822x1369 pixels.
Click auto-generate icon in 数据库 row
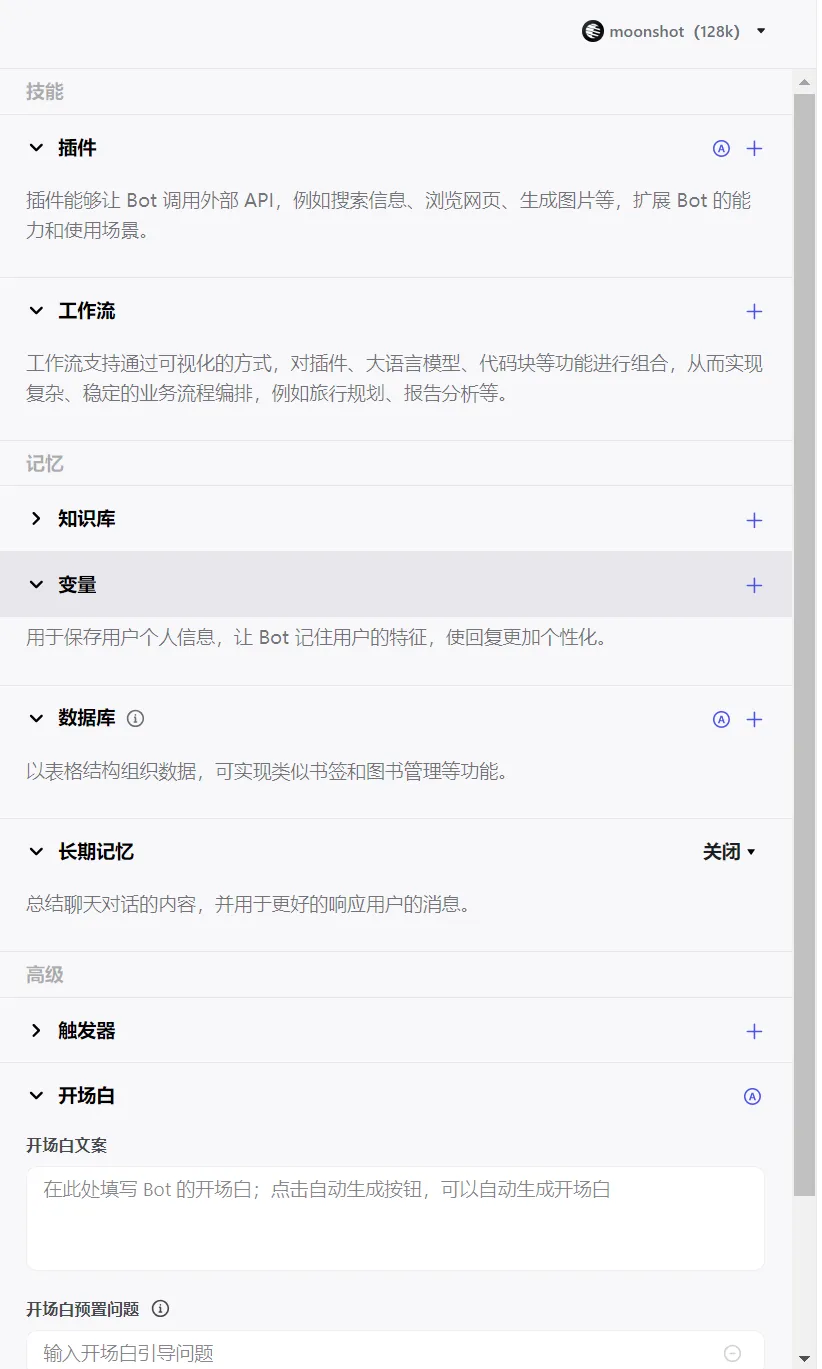point(721,719)
